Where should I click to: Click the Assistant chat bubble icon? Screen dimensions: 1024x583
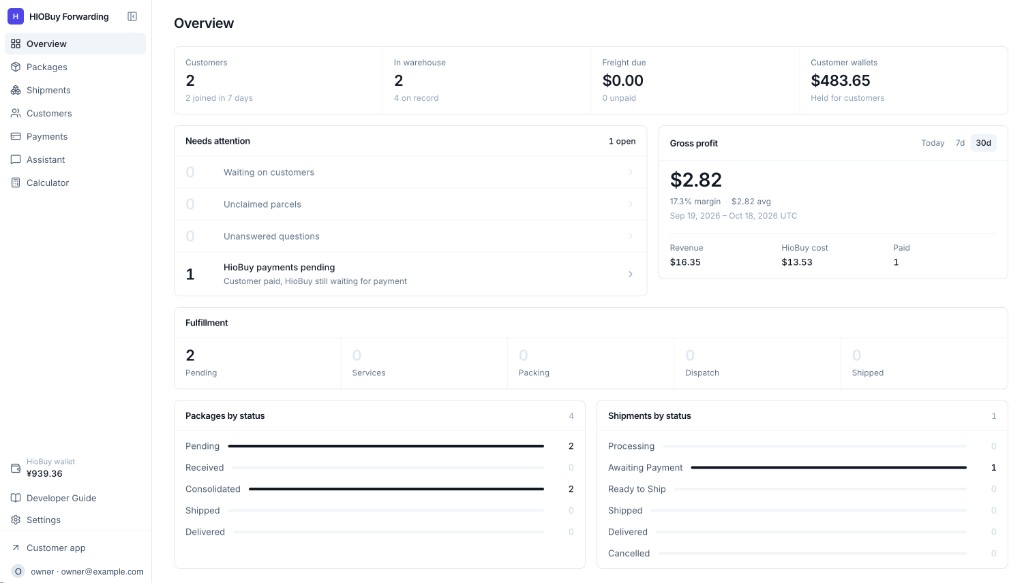pos(16,159)
